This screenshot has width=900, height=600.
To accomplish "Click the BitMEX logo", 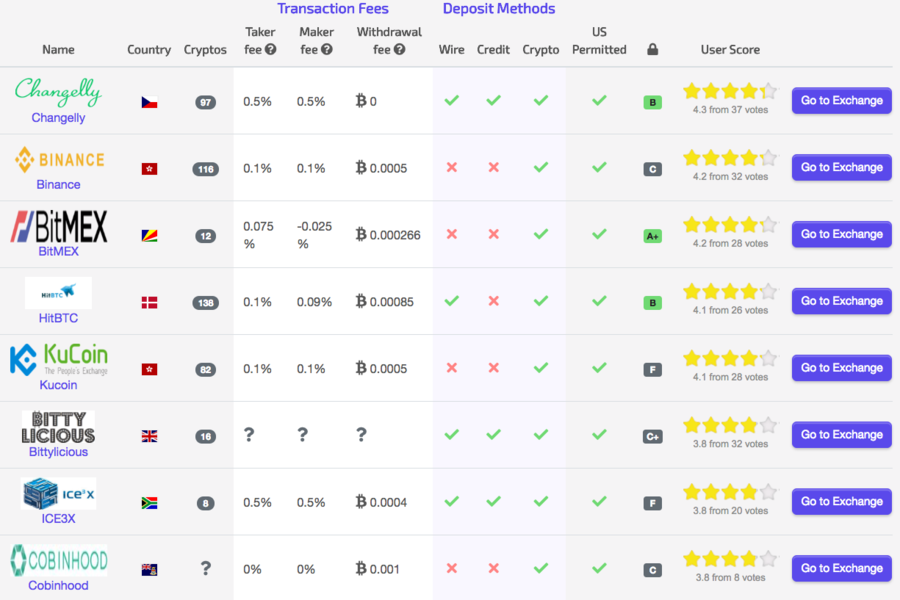I will coord(58,226).
